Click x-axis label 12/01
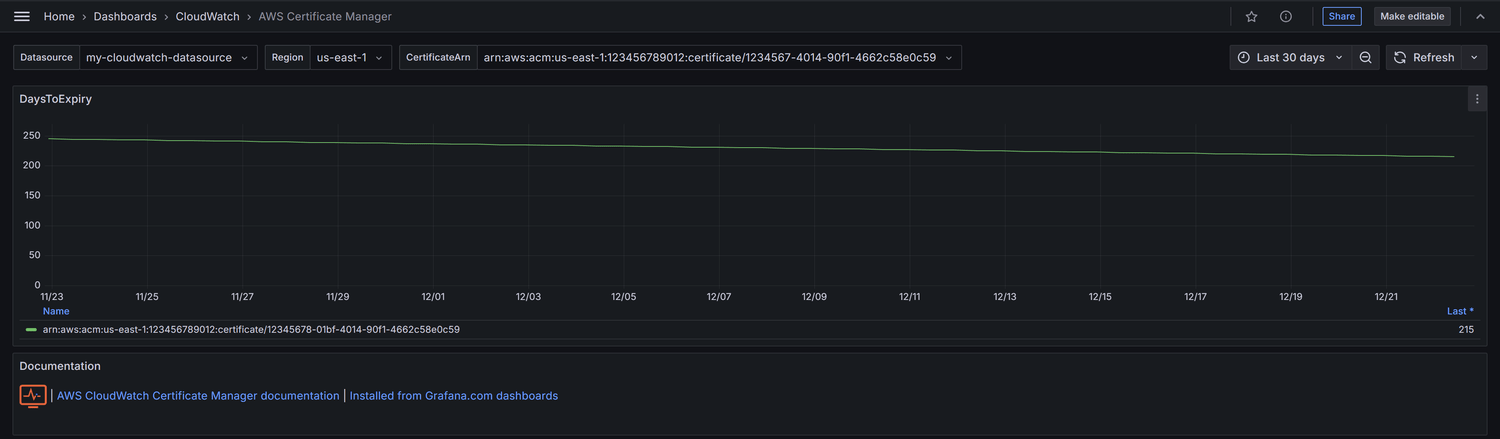 [433, 297]
